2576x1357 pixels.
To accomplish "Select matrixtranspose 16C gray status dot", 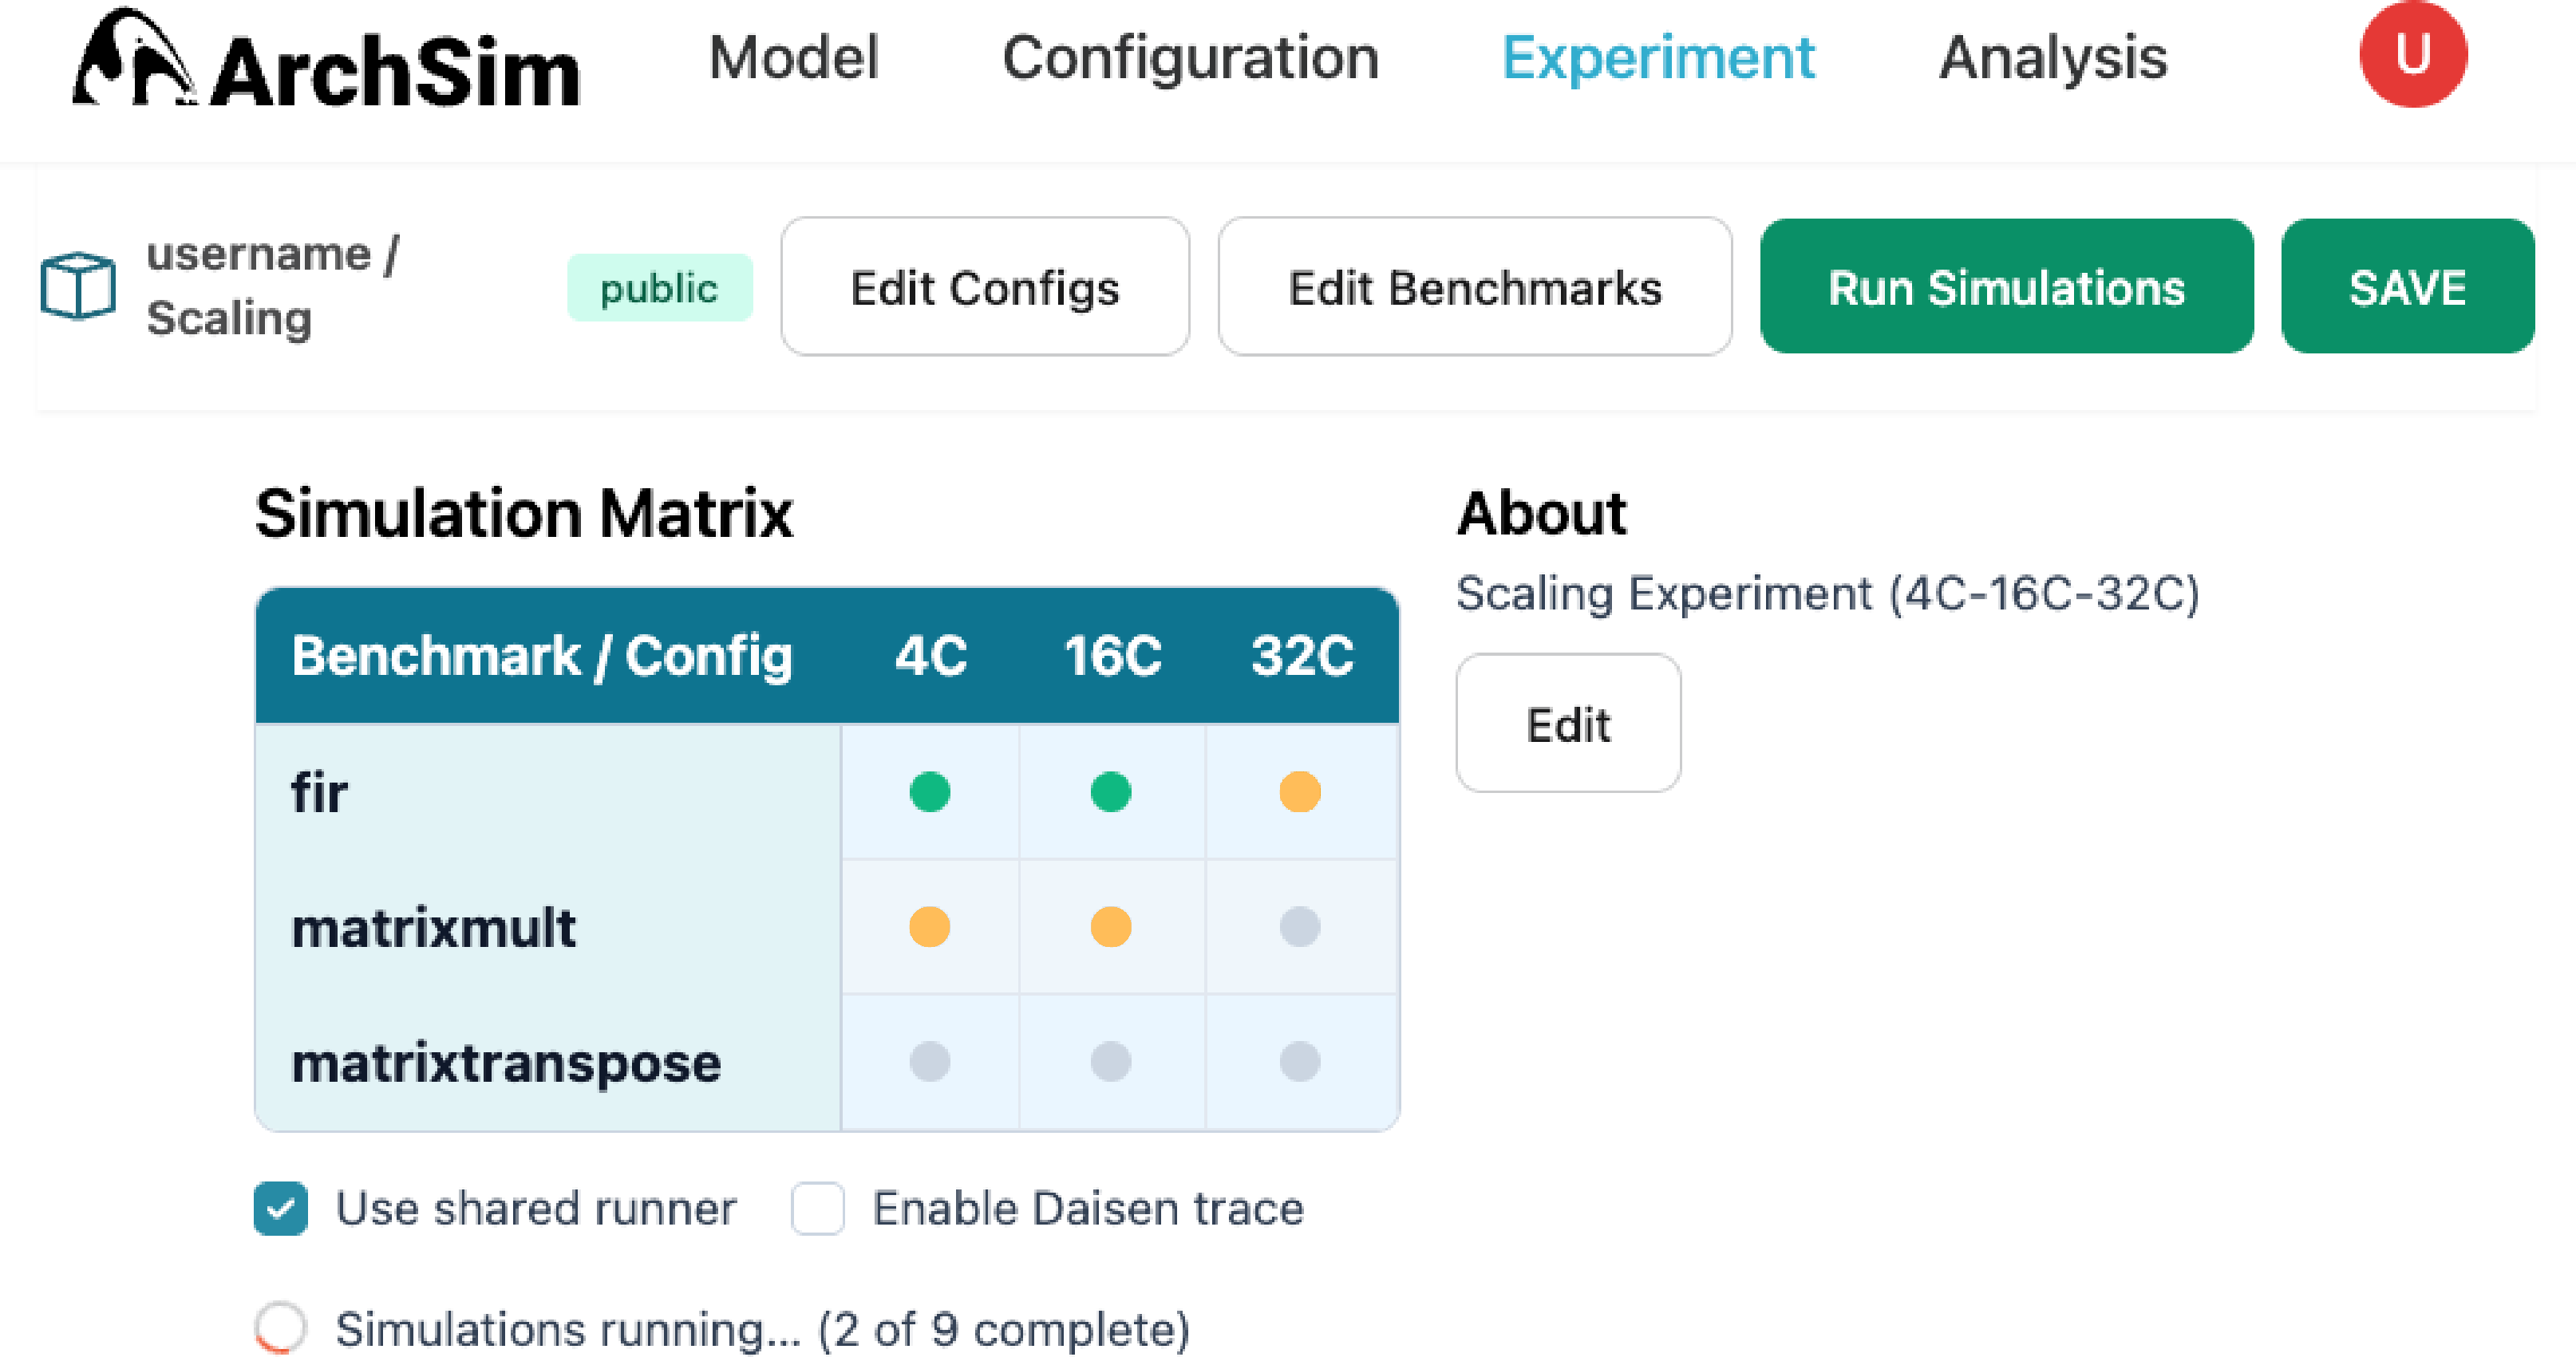I will coord(1110,1061).
